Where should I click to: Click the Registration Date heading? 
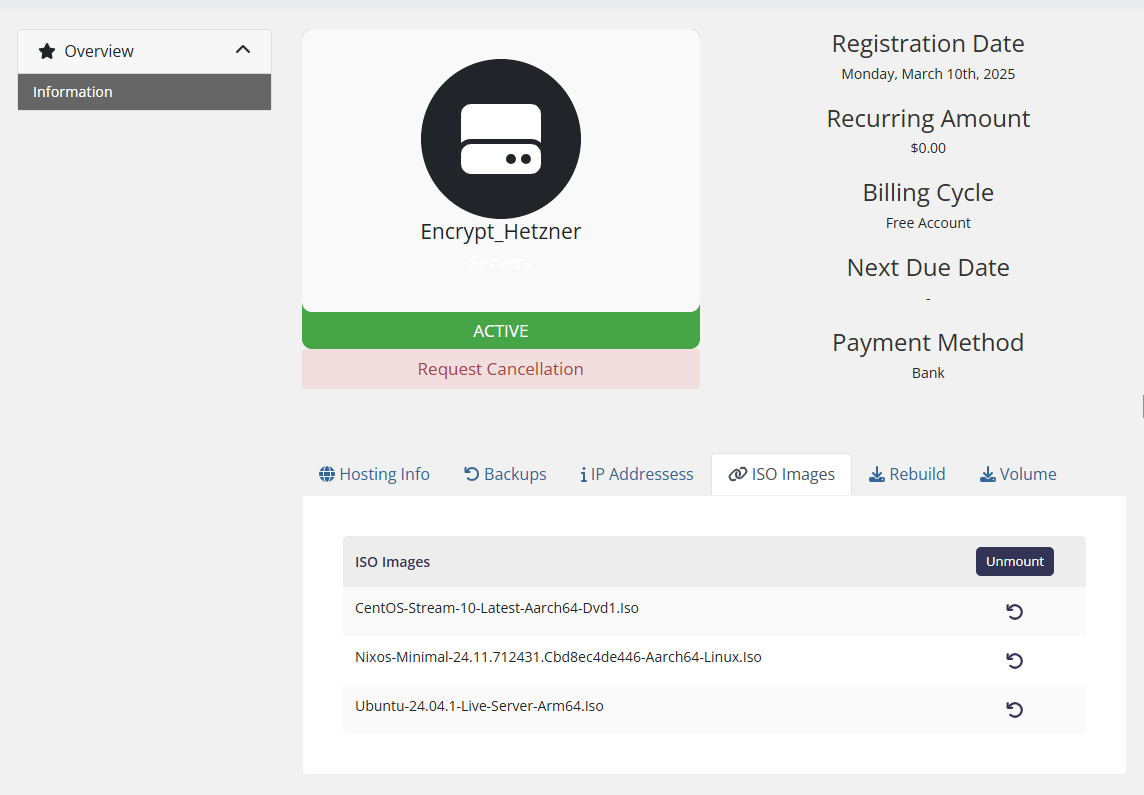[x=928, y=44]
